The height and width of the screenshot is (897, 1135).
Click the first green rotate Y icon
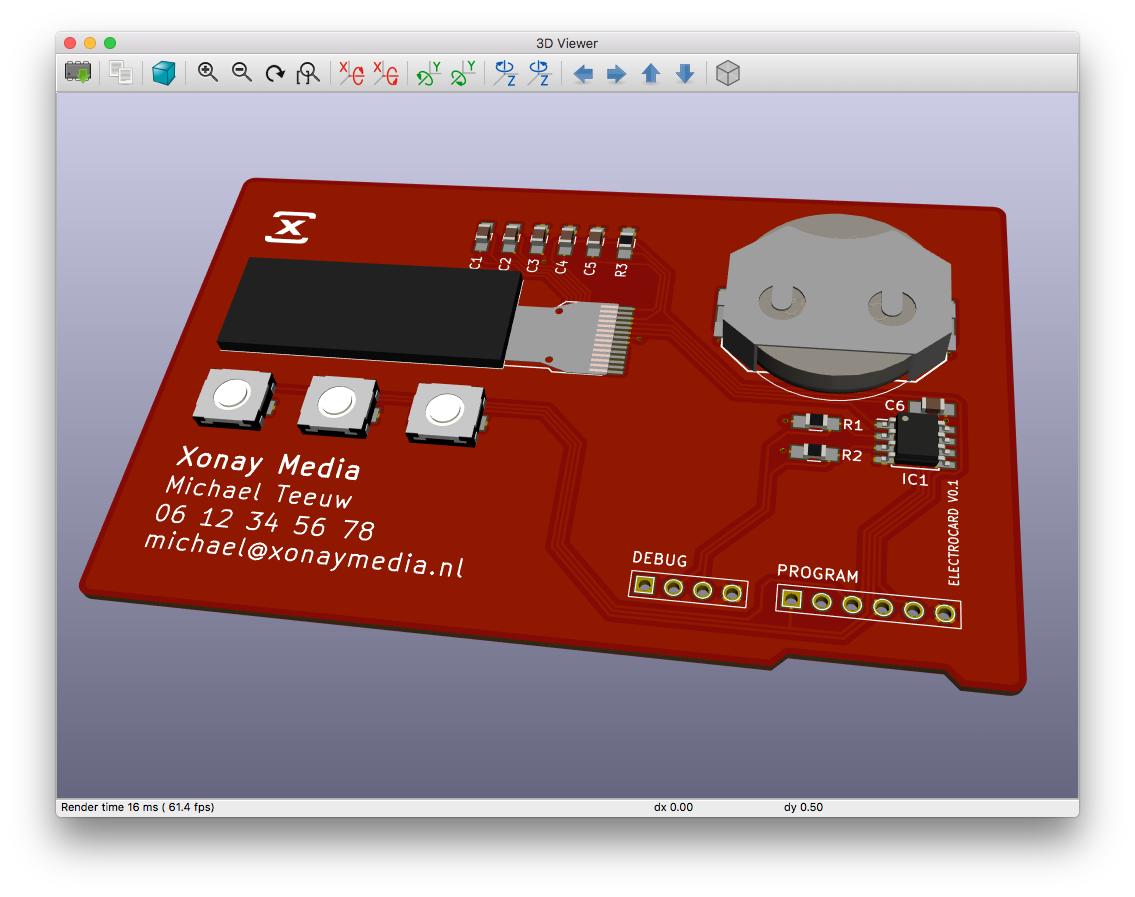pyautogui.click(x=428, y=73)
